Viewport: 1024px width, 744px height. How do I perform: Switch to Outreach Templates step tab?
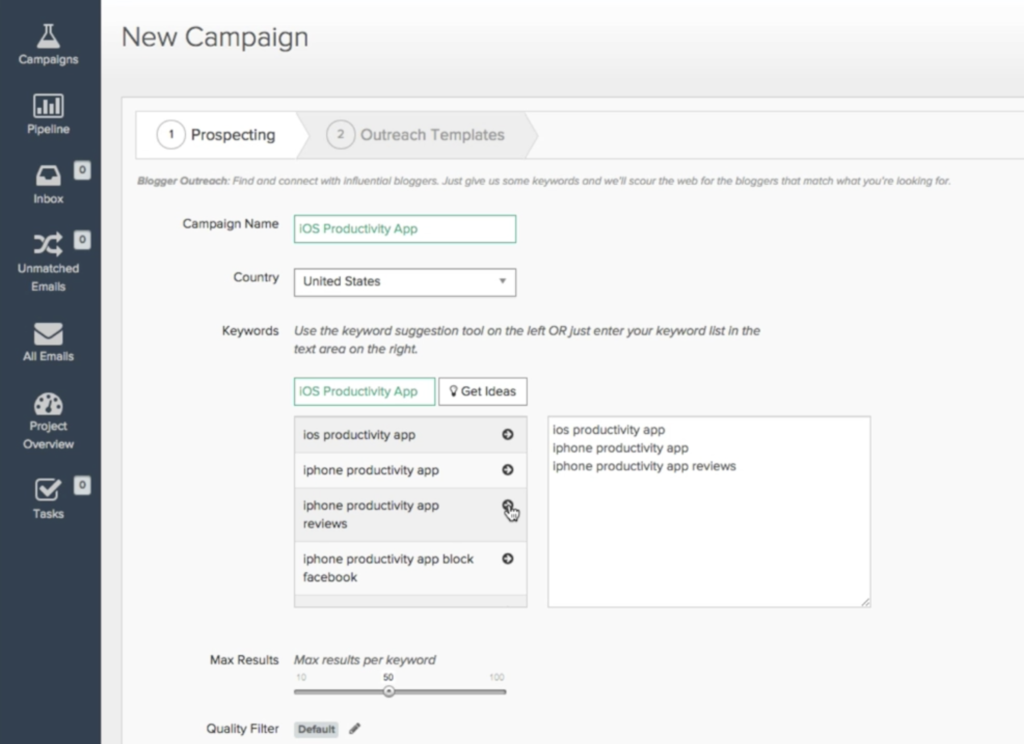click(421, 135)
